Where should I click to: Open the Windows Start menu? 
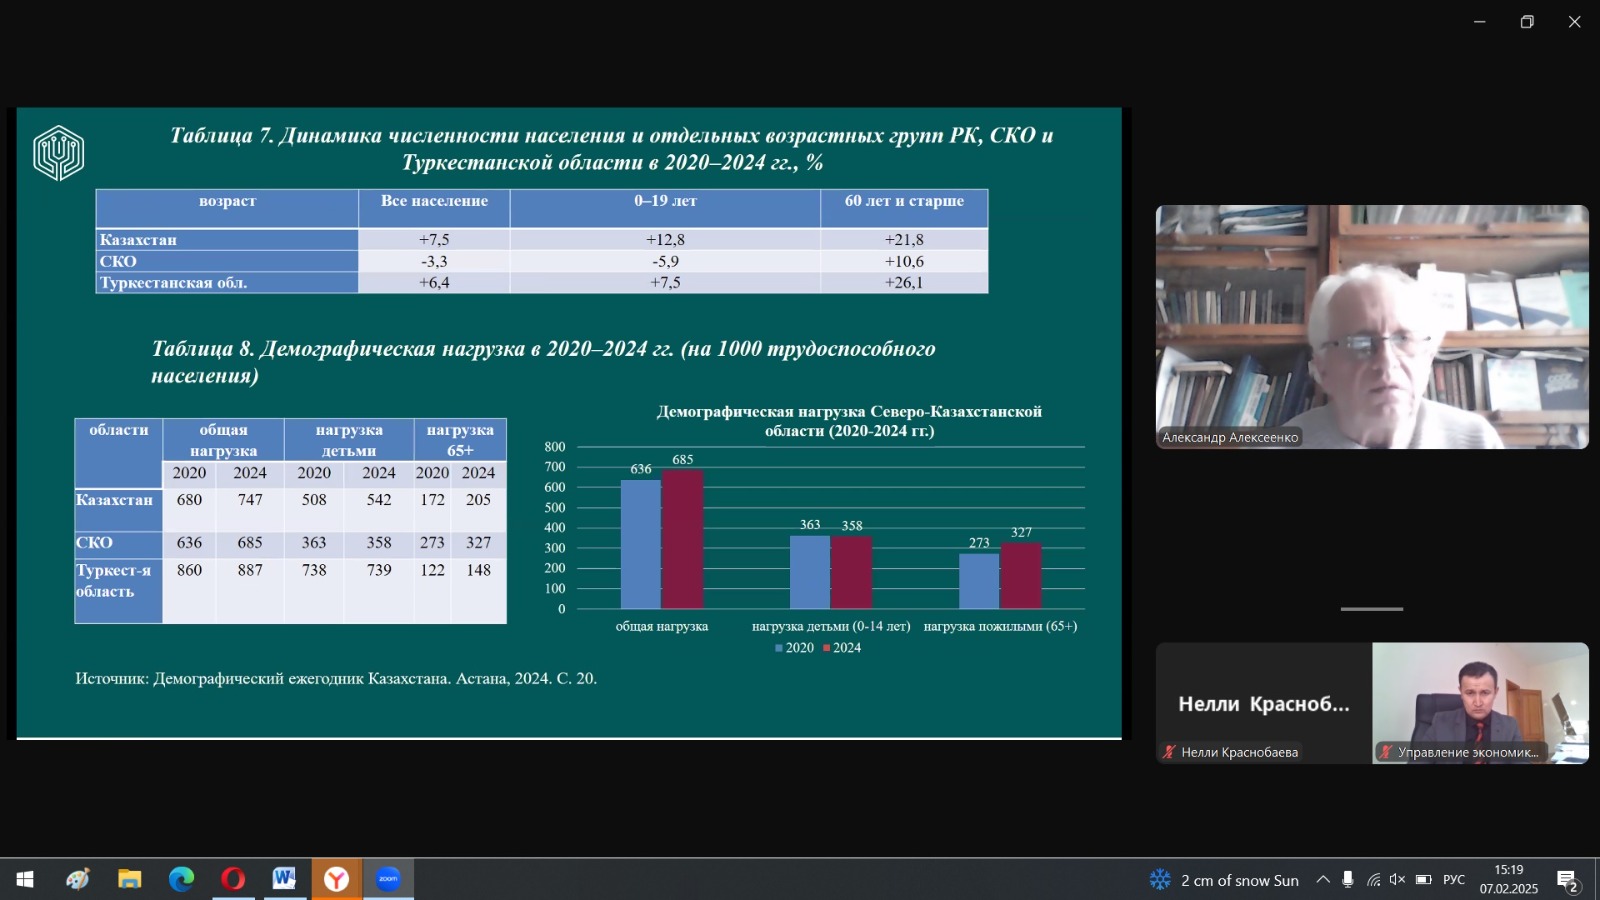coord(25,879)
